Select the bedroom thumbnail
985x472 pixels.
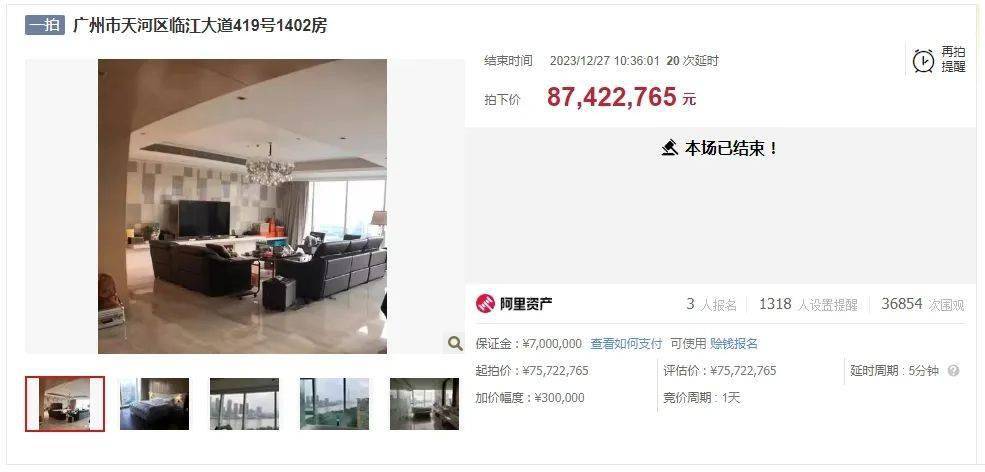[x=155, y=404]
